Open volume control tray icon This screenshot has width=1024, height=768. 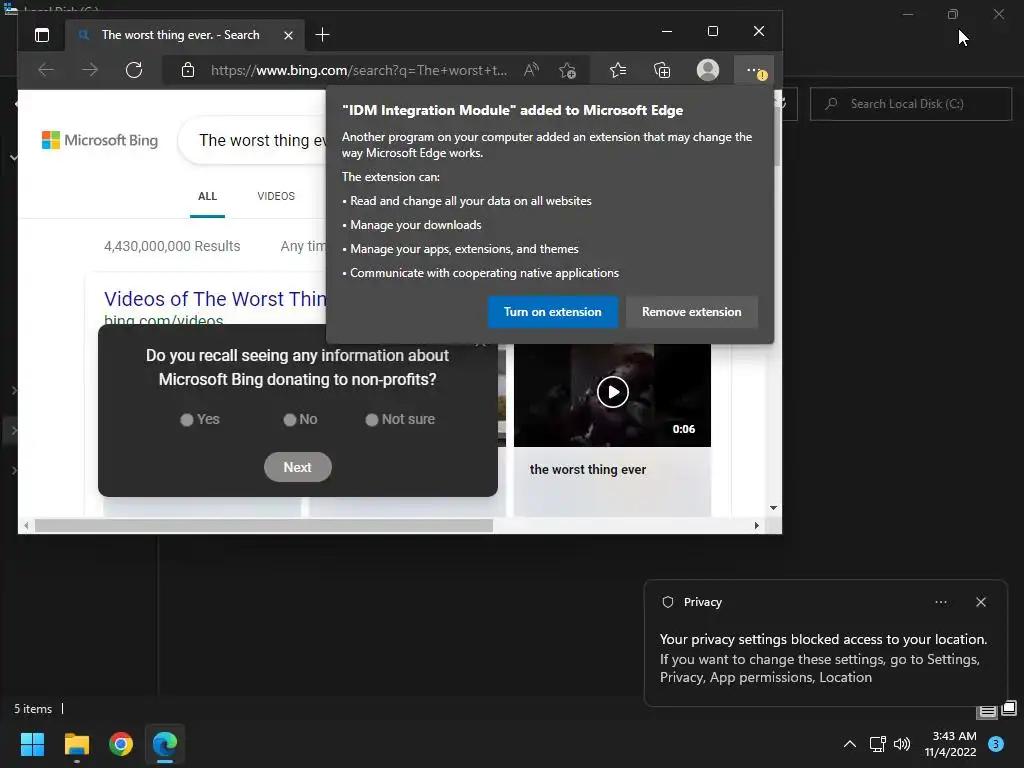(x=902, y=744)
